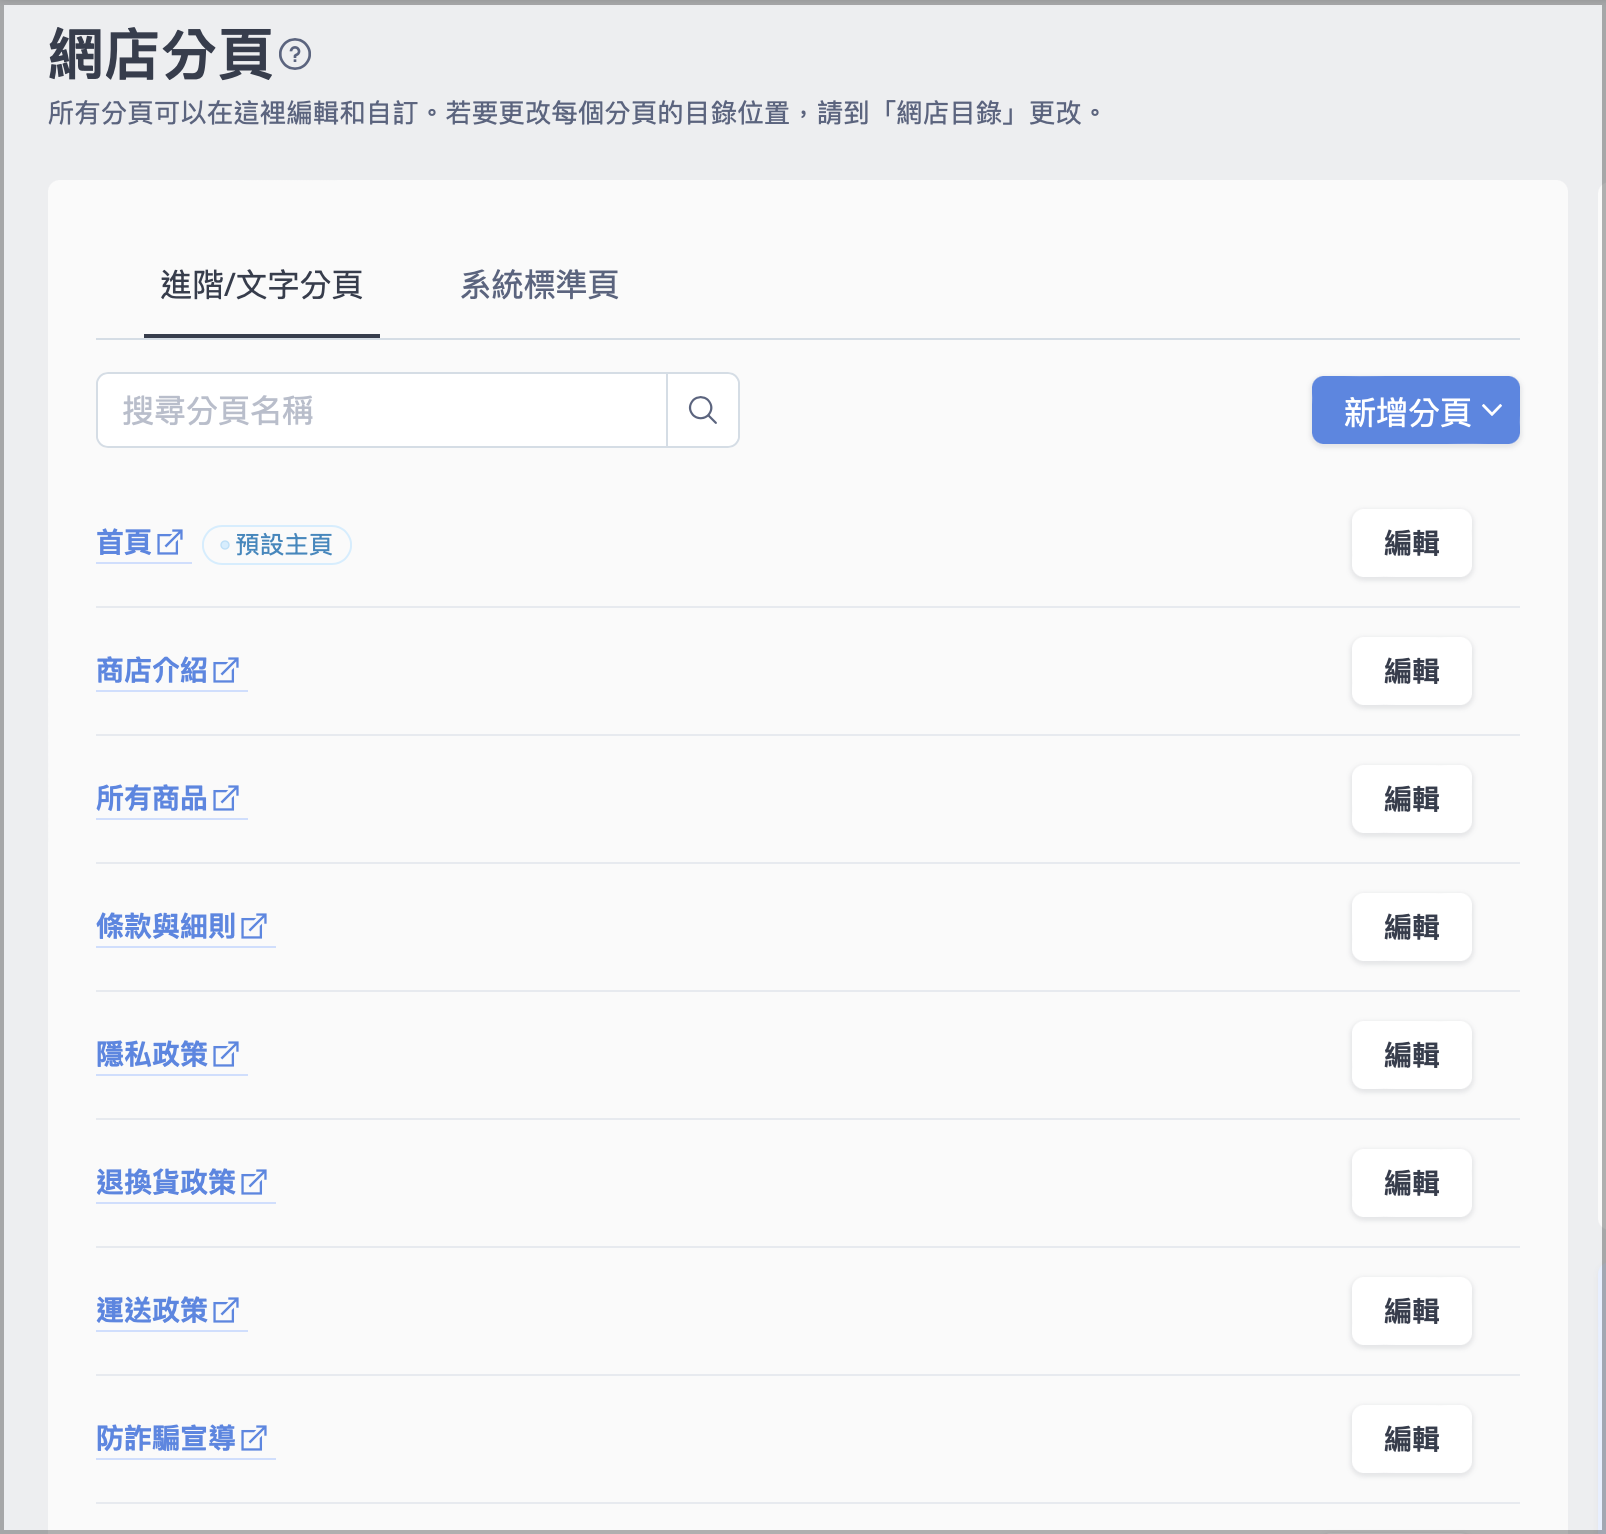Click 編輯 button for 防詐騙宣導
Image resolution: width=1606 pixels, height=1534 pixels.
[1411, 1439]
